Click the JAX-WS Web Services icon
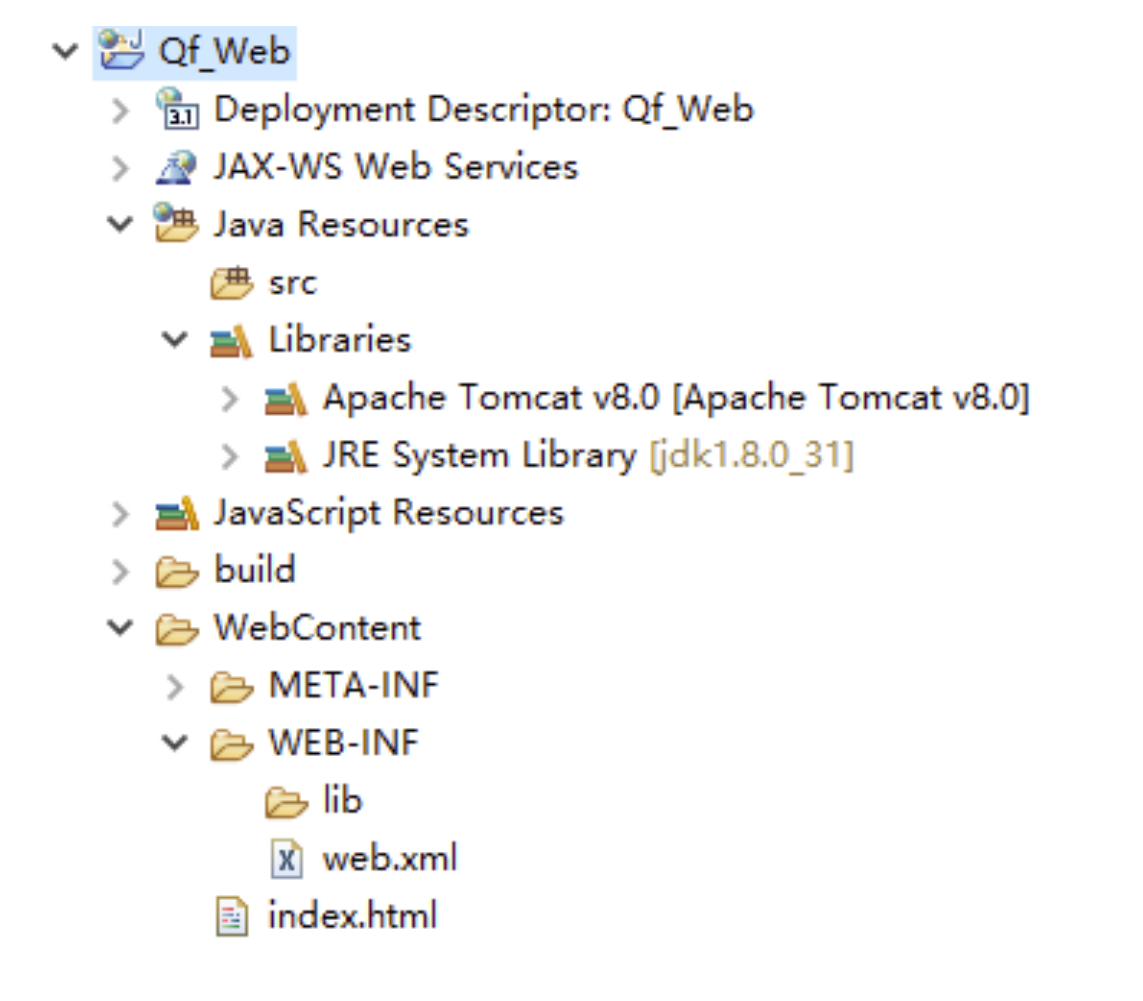This screenshot has height=1001, width=1143. [x=176, y=167]
